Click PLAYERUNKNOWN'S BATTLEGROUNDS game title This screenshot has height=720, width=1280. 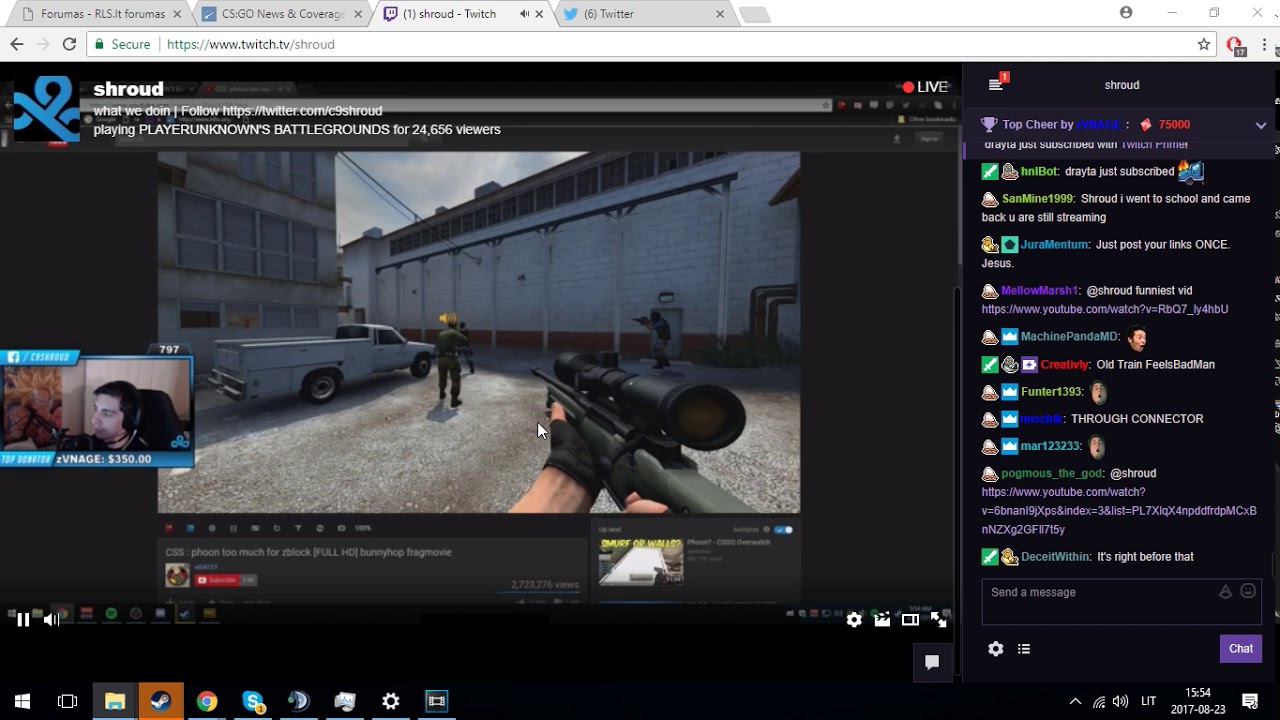[x=264, y=130]
